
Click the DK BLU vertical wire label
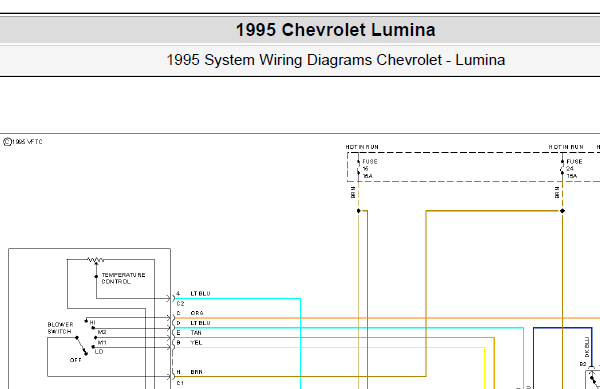coord(587,347)
